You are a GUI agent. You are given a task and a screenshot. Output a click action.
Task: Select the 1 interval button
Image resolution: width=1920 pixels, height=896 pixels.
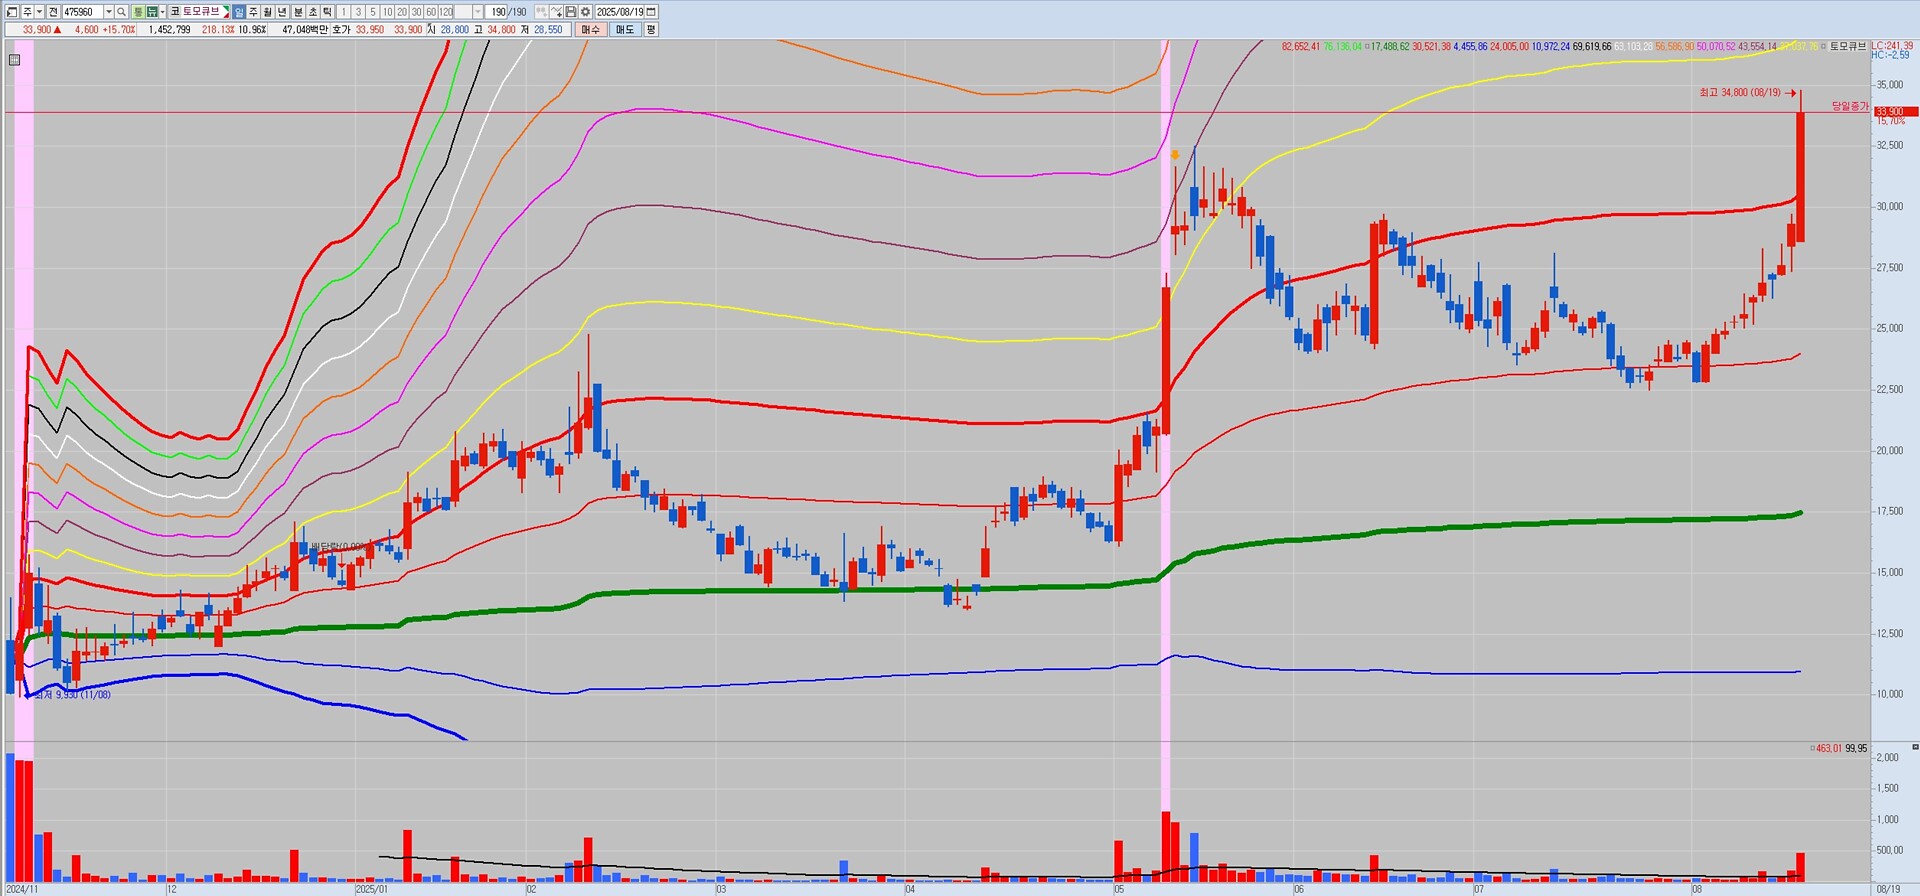[x=344, y=12]
